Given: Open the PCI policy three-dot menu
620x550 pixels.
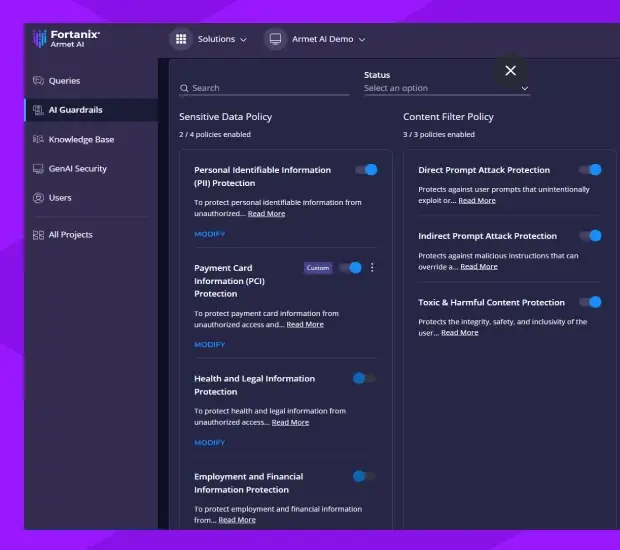Looking at the screenshot, I should click(x=372, y=268).
